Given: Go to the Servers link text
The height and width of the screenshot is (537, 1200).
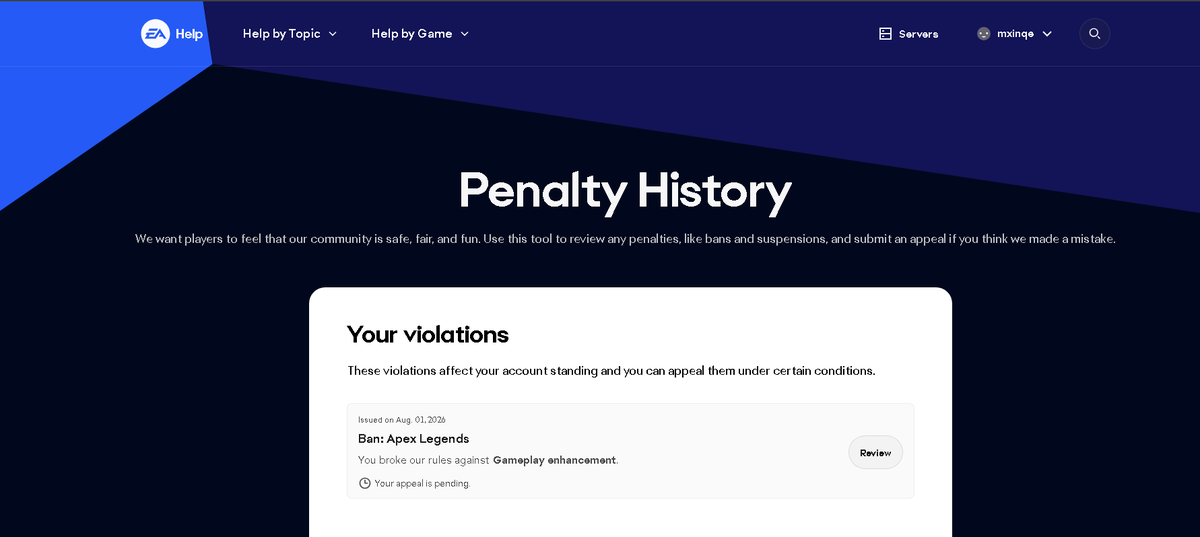Looking at the screenshot, I should click(x=918, y=34).
